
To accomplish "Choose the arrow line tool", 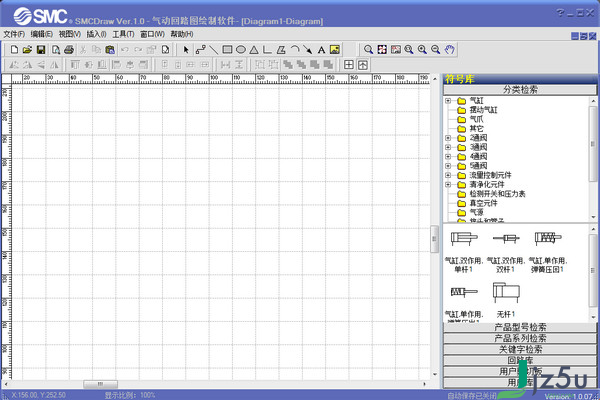I will [308, 49].
